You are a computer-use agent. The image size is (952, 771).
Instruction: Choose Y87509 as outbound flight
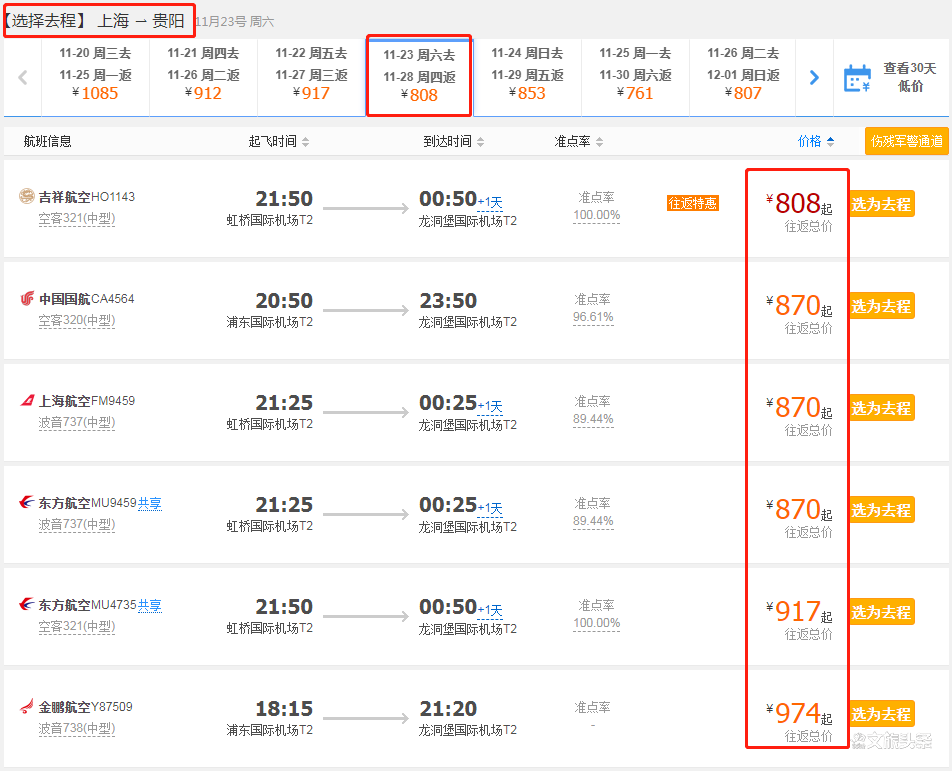pyautogui.click(x=881, y=714)
